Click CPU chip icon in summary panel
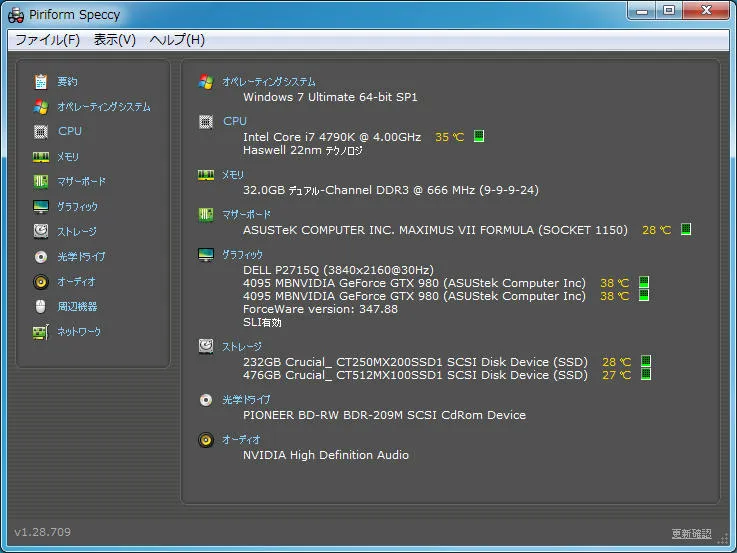 (206, 122)
